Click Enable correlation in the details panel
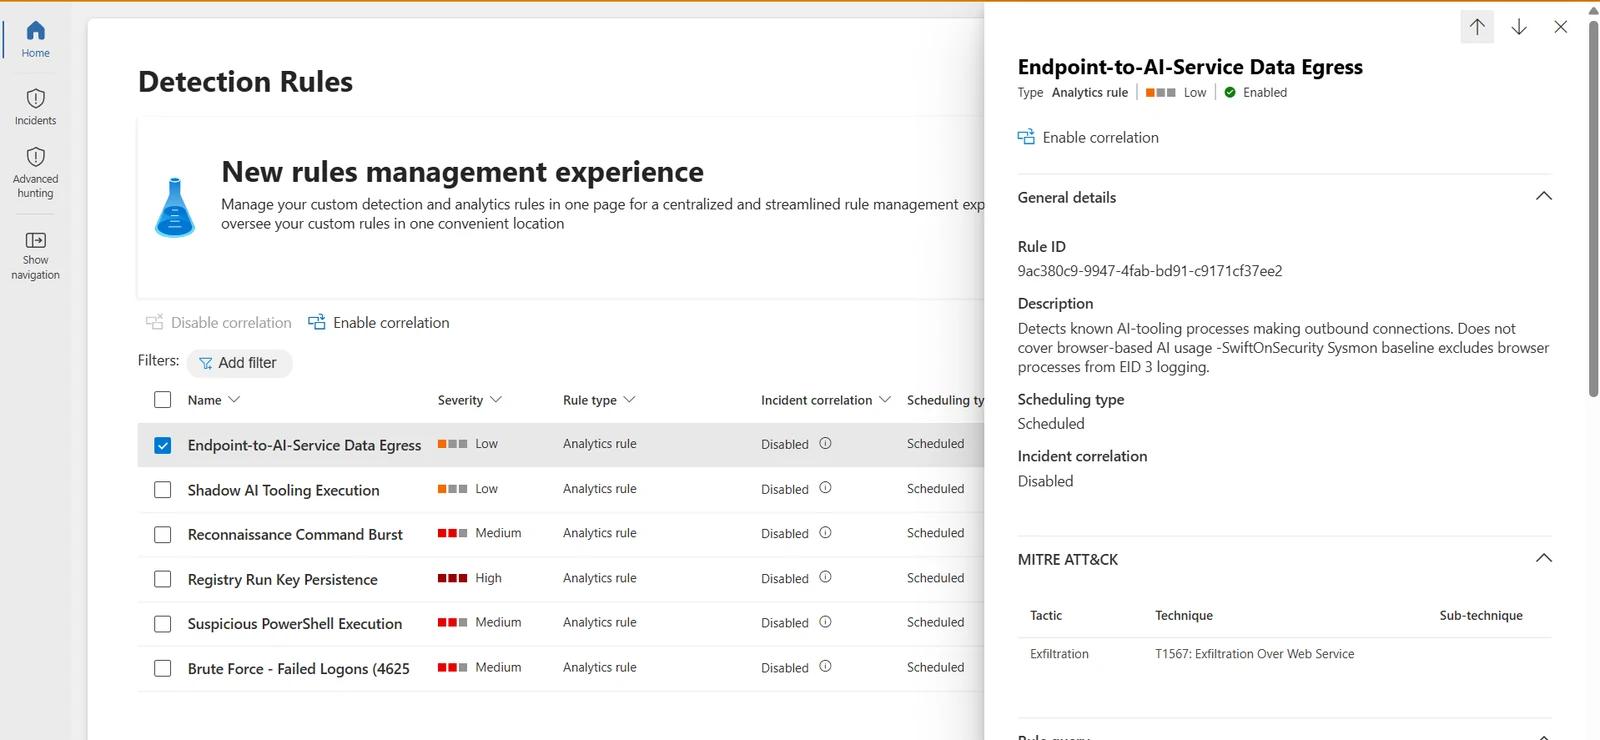Screen dimensions: 1600x740 pyautogui.click(x=1088, y=138)
